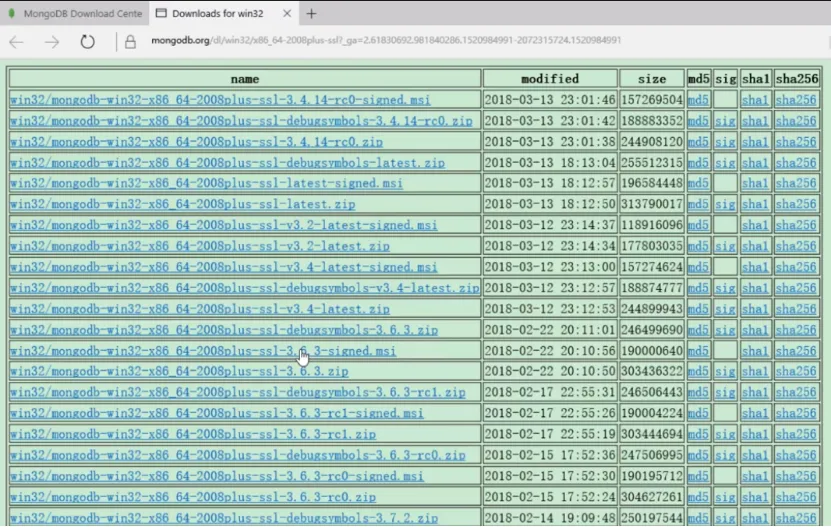
Task: Open md5 link for 3.4.14-rc0-signed.msi
Action: click(x=698, y=100)
